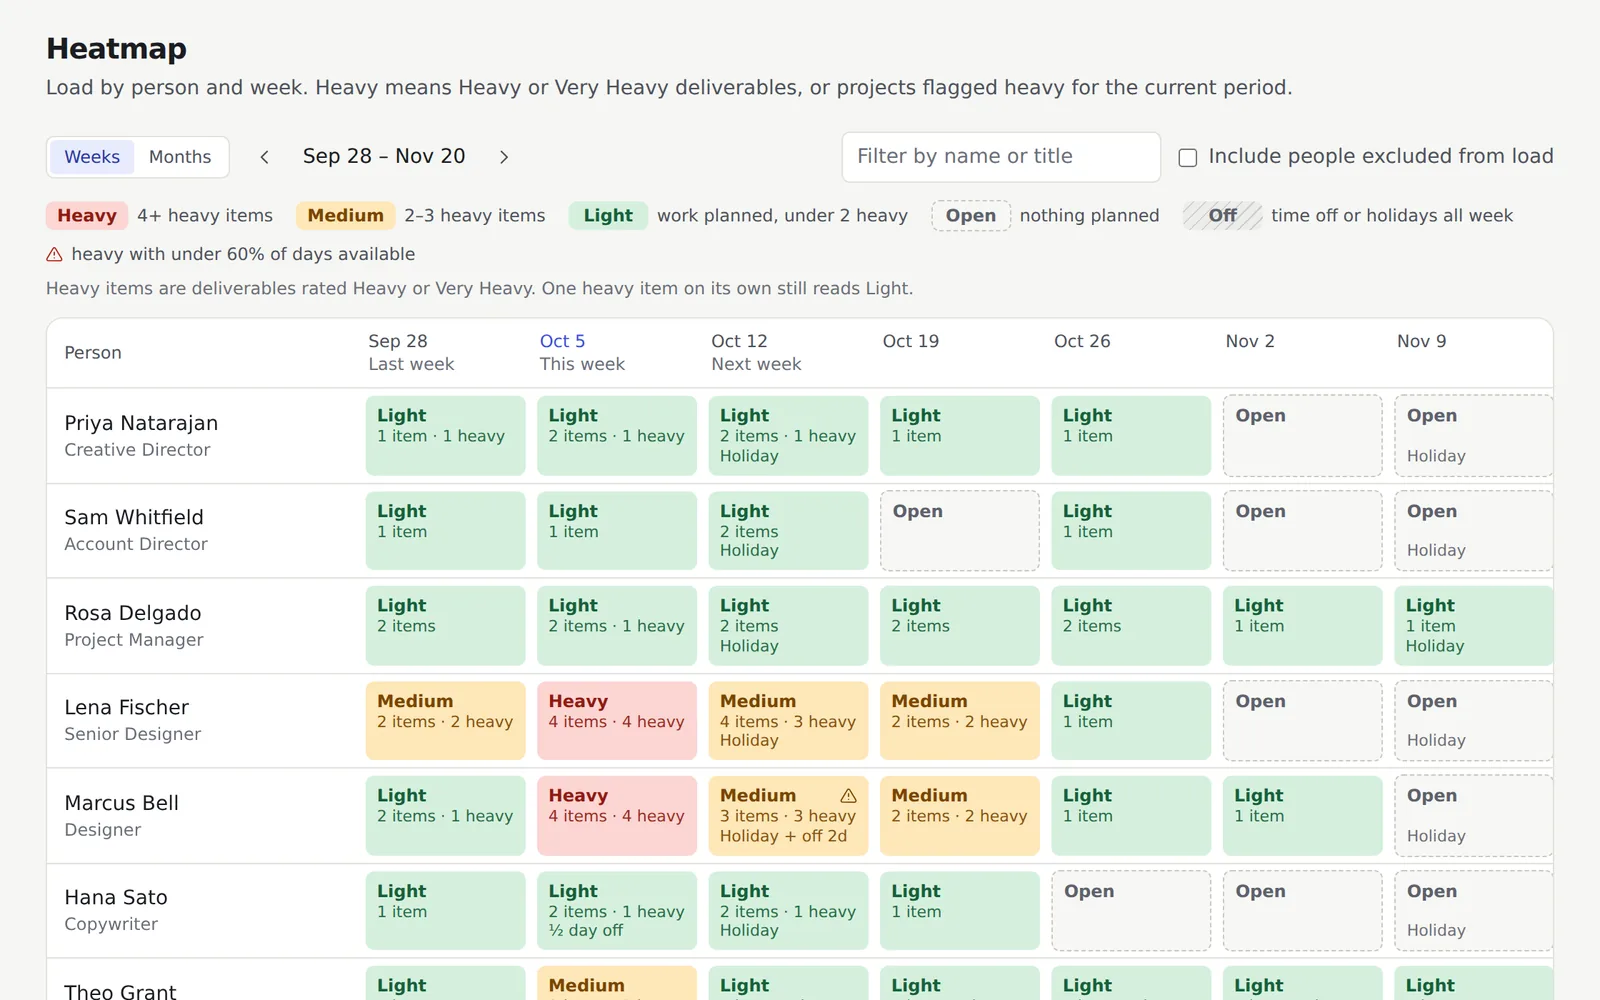Open Lena Fischer's Oct 12 Medium Holiday cell
Screen dimensions: 1600x1000
[788, 721]
